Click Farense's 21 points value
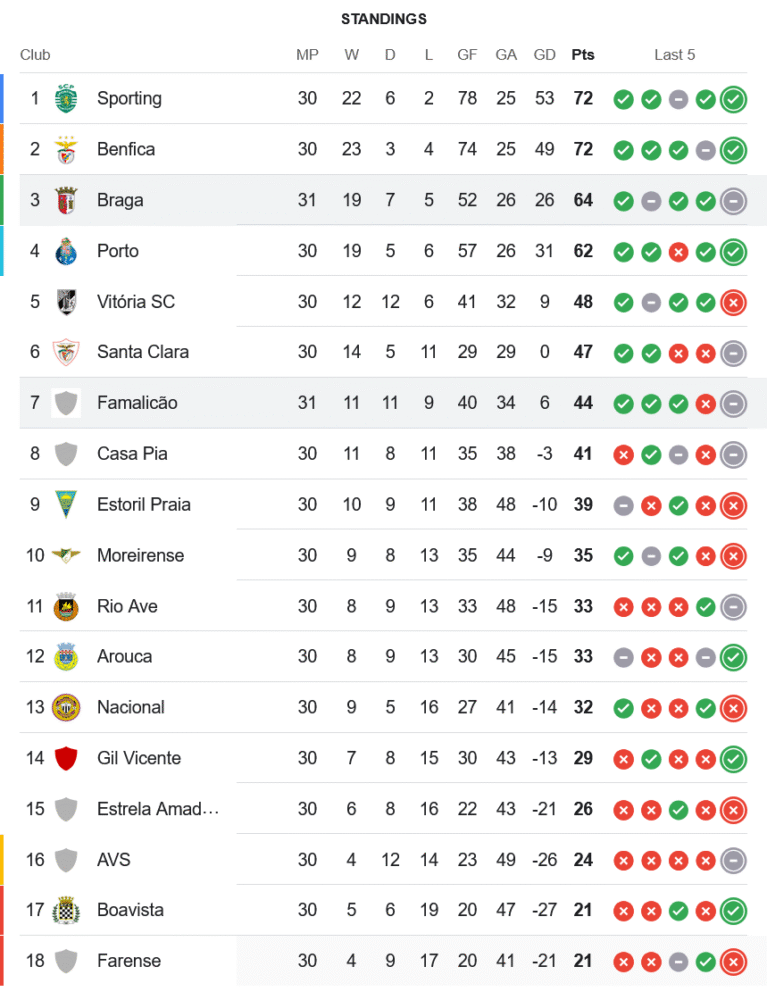This screenshot has height=1000, width=767. pos(583,961)
